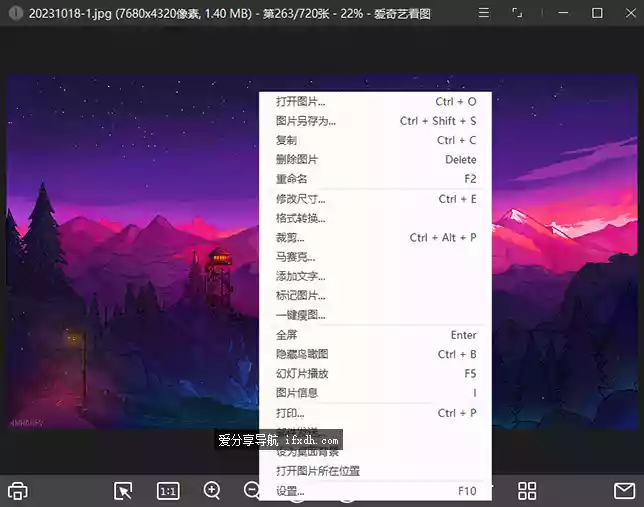
Task: Zoom in with the magnifier plus icon
Action: coord(212,491)
